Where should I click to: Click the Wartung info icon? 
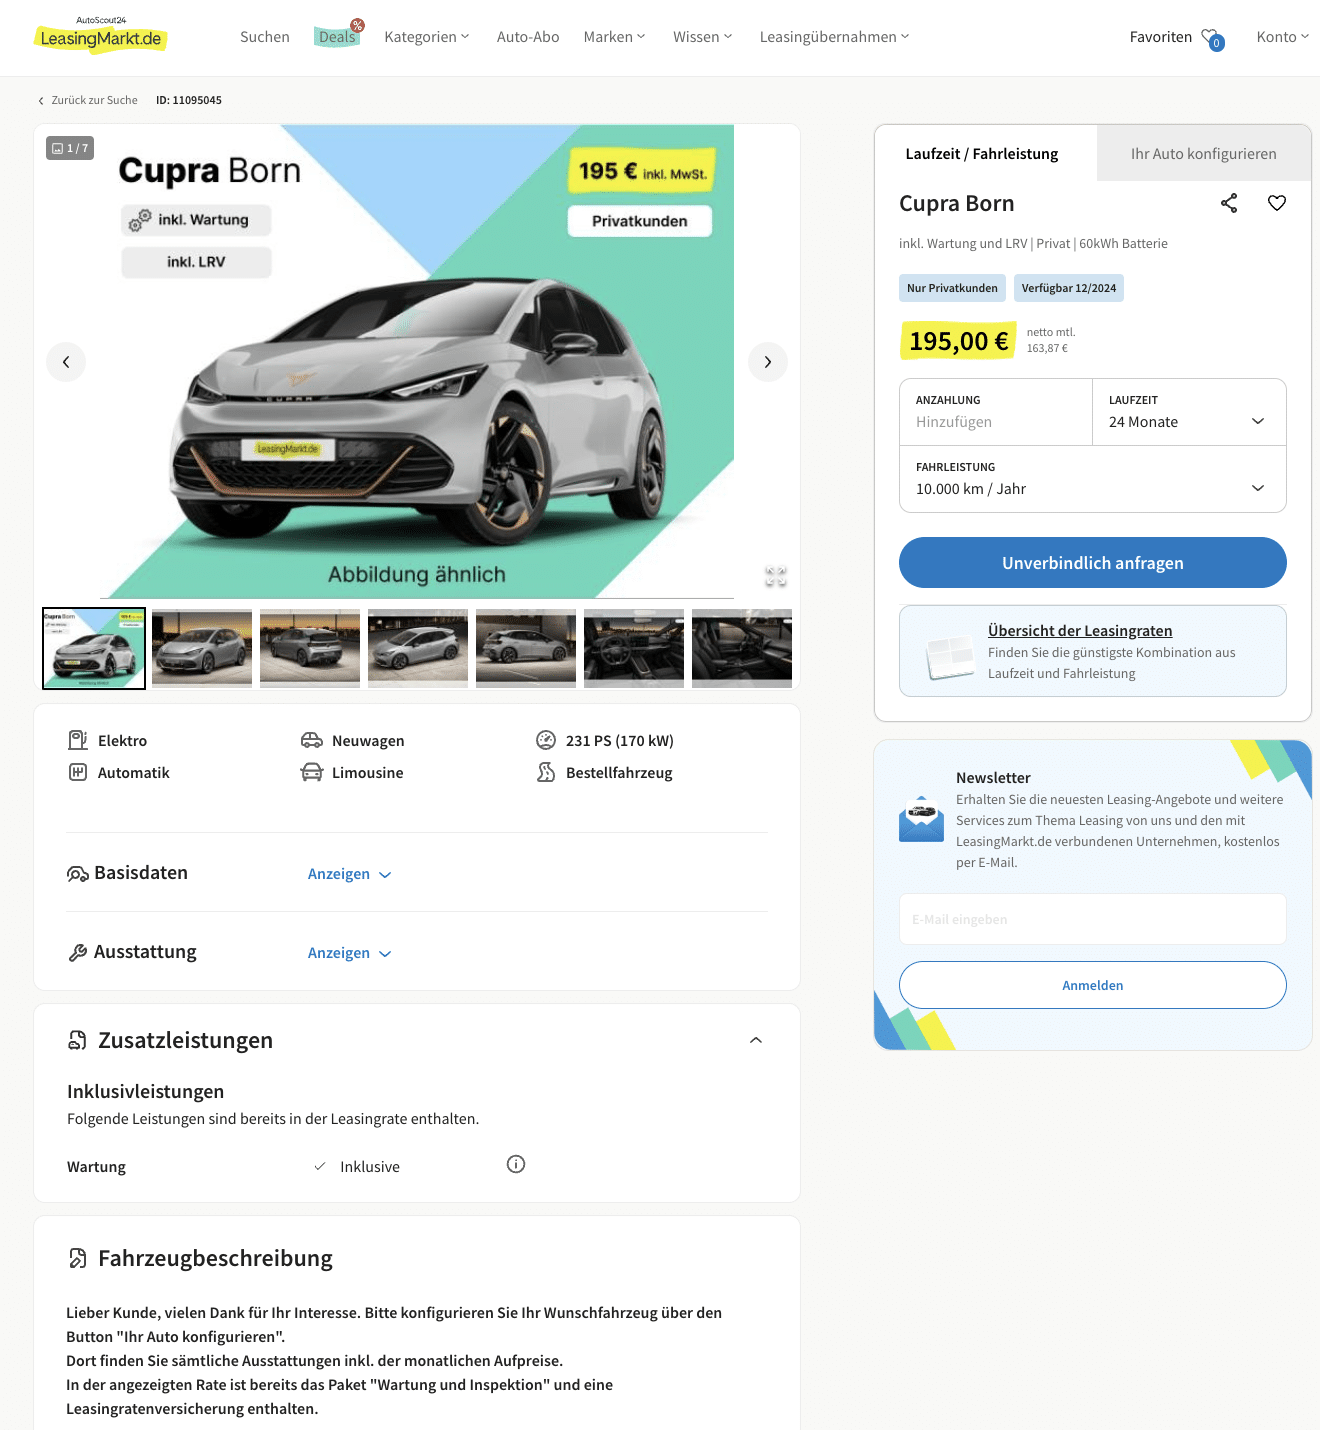coord(516,1164)
